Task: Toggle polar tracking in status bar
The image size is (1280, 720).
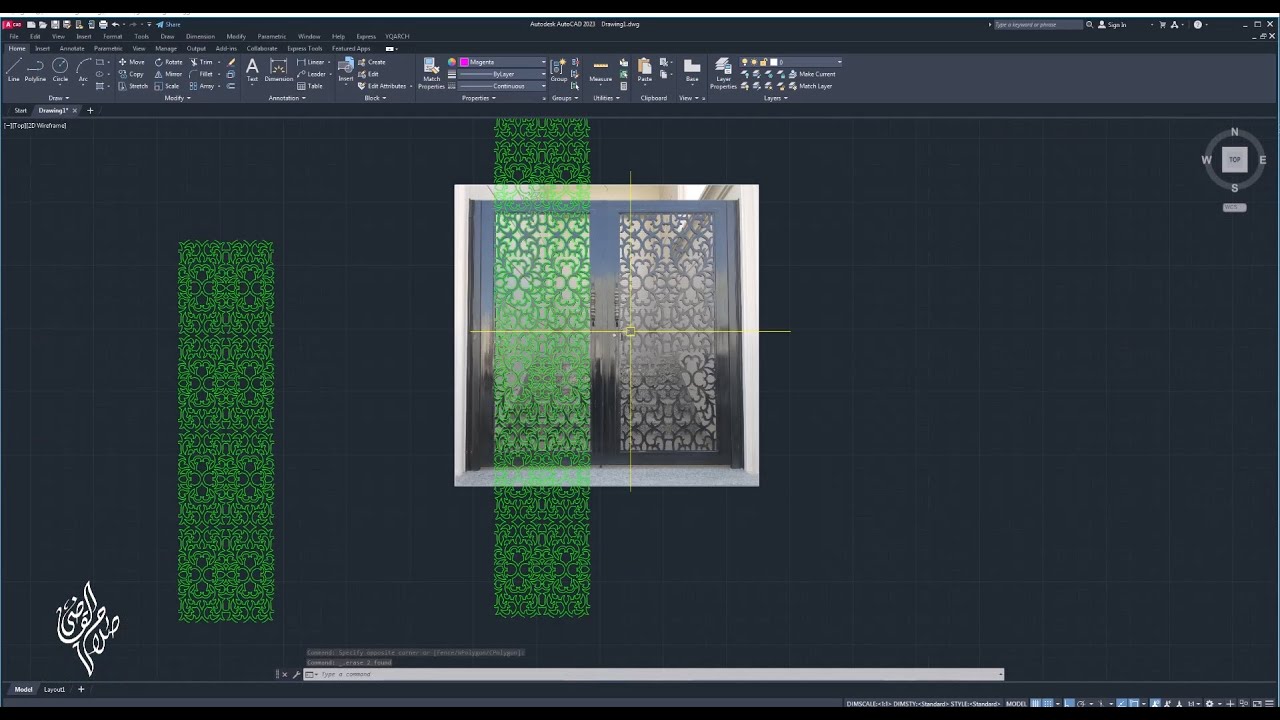Action: pyautogui.click(x=1081, y=703)
